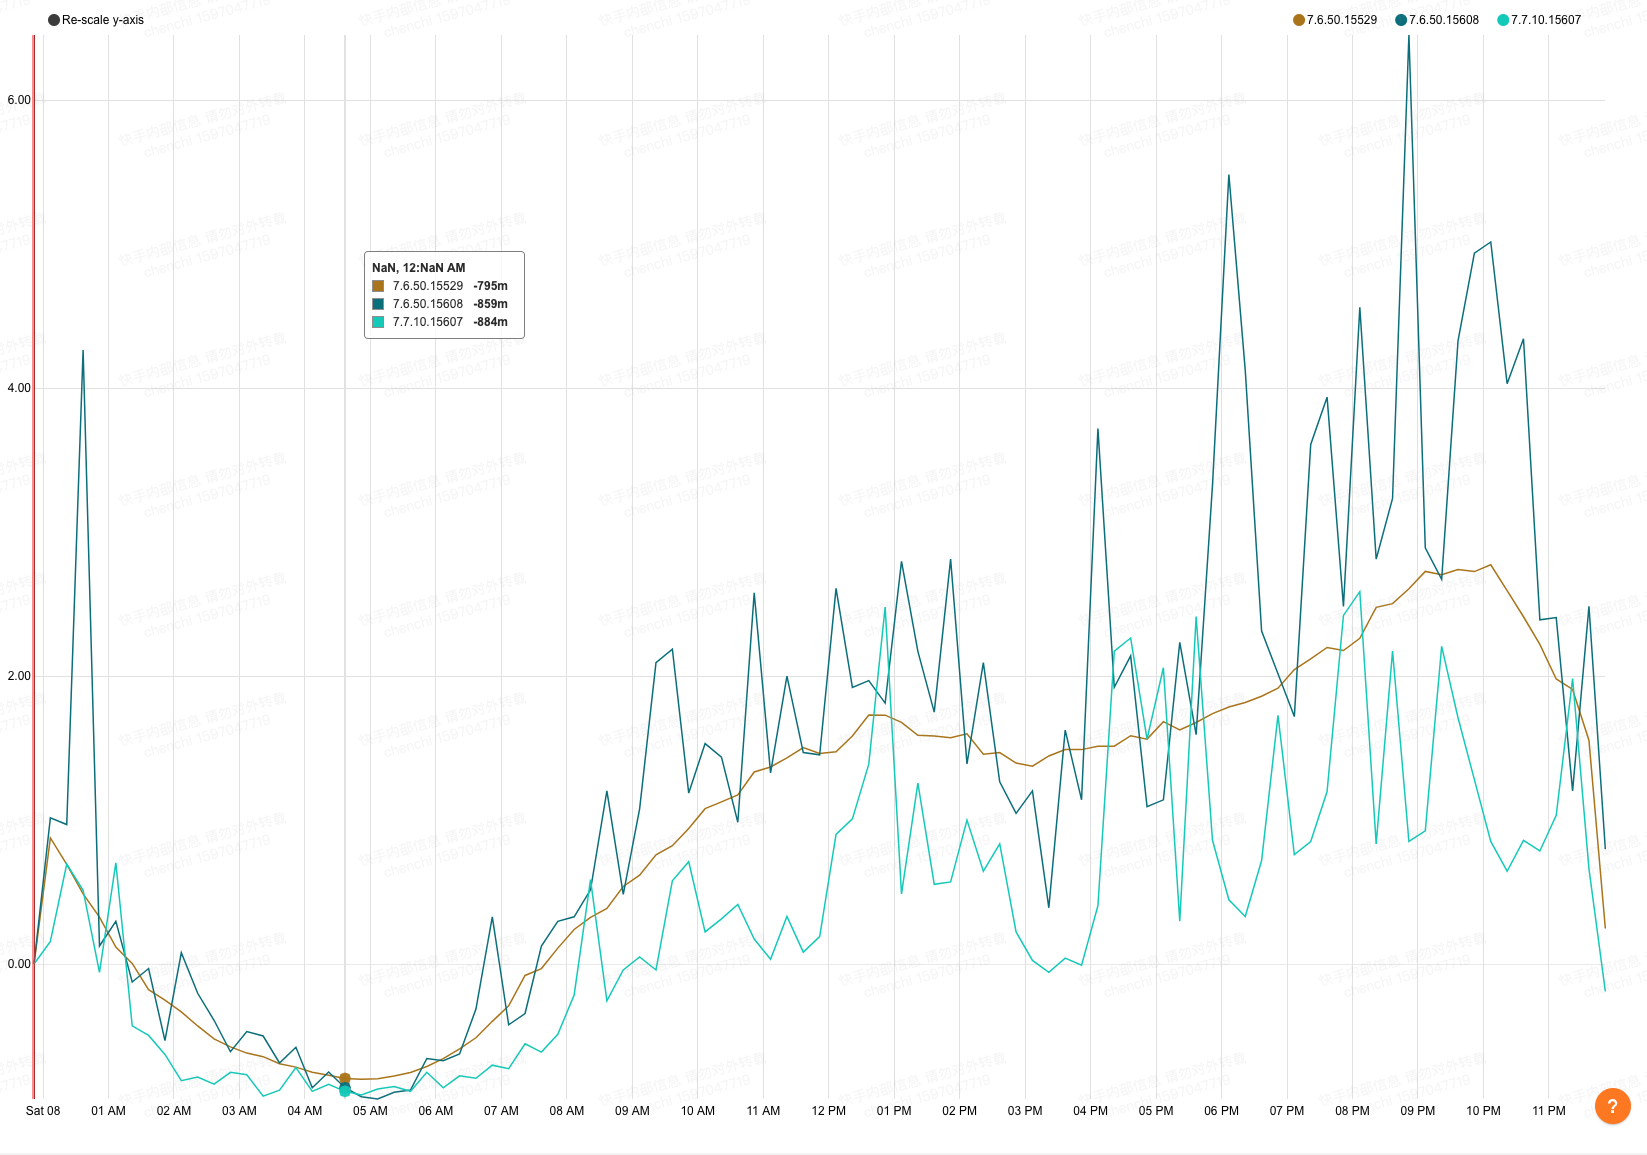Click the teal 7.7.10.15607 legend dot

[x=1503, y=20]
